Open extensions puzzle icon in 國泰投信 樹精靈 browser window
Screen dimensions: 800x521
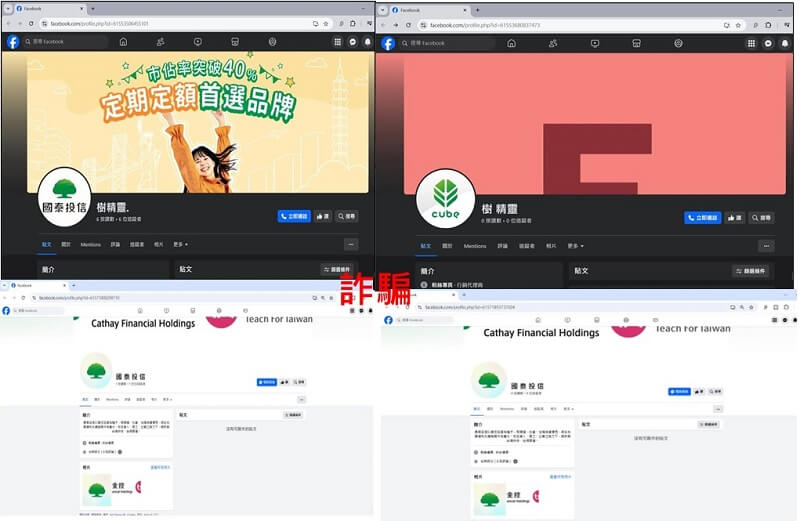[x=353, y=23]
